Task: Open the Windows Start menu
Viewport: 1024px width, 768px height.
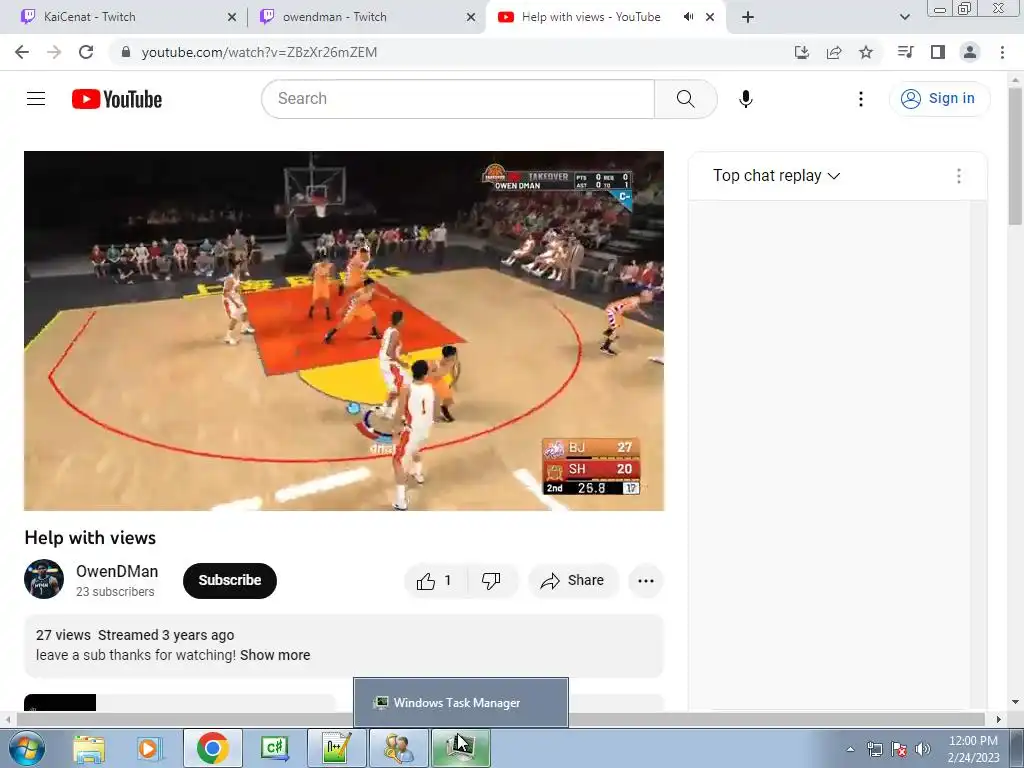Action: click(x=26, y=748)
